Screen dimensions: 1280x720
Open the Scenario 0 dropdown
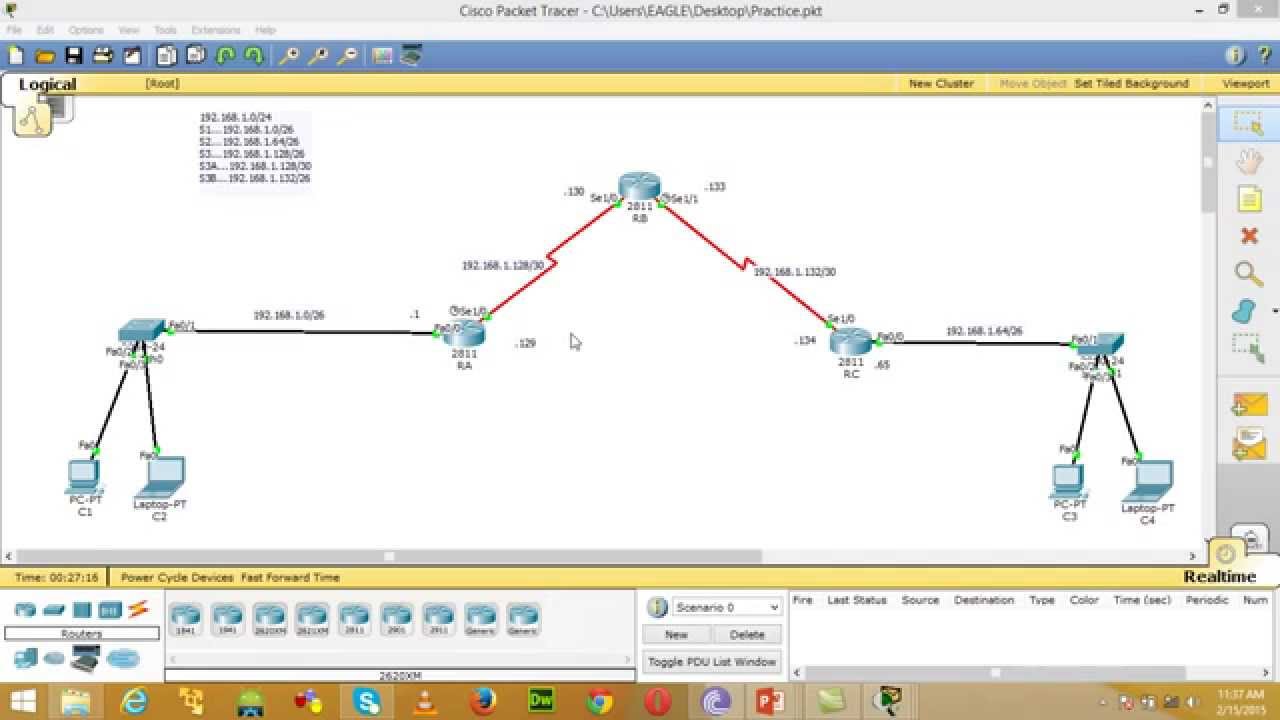click(x=726, y=607)
